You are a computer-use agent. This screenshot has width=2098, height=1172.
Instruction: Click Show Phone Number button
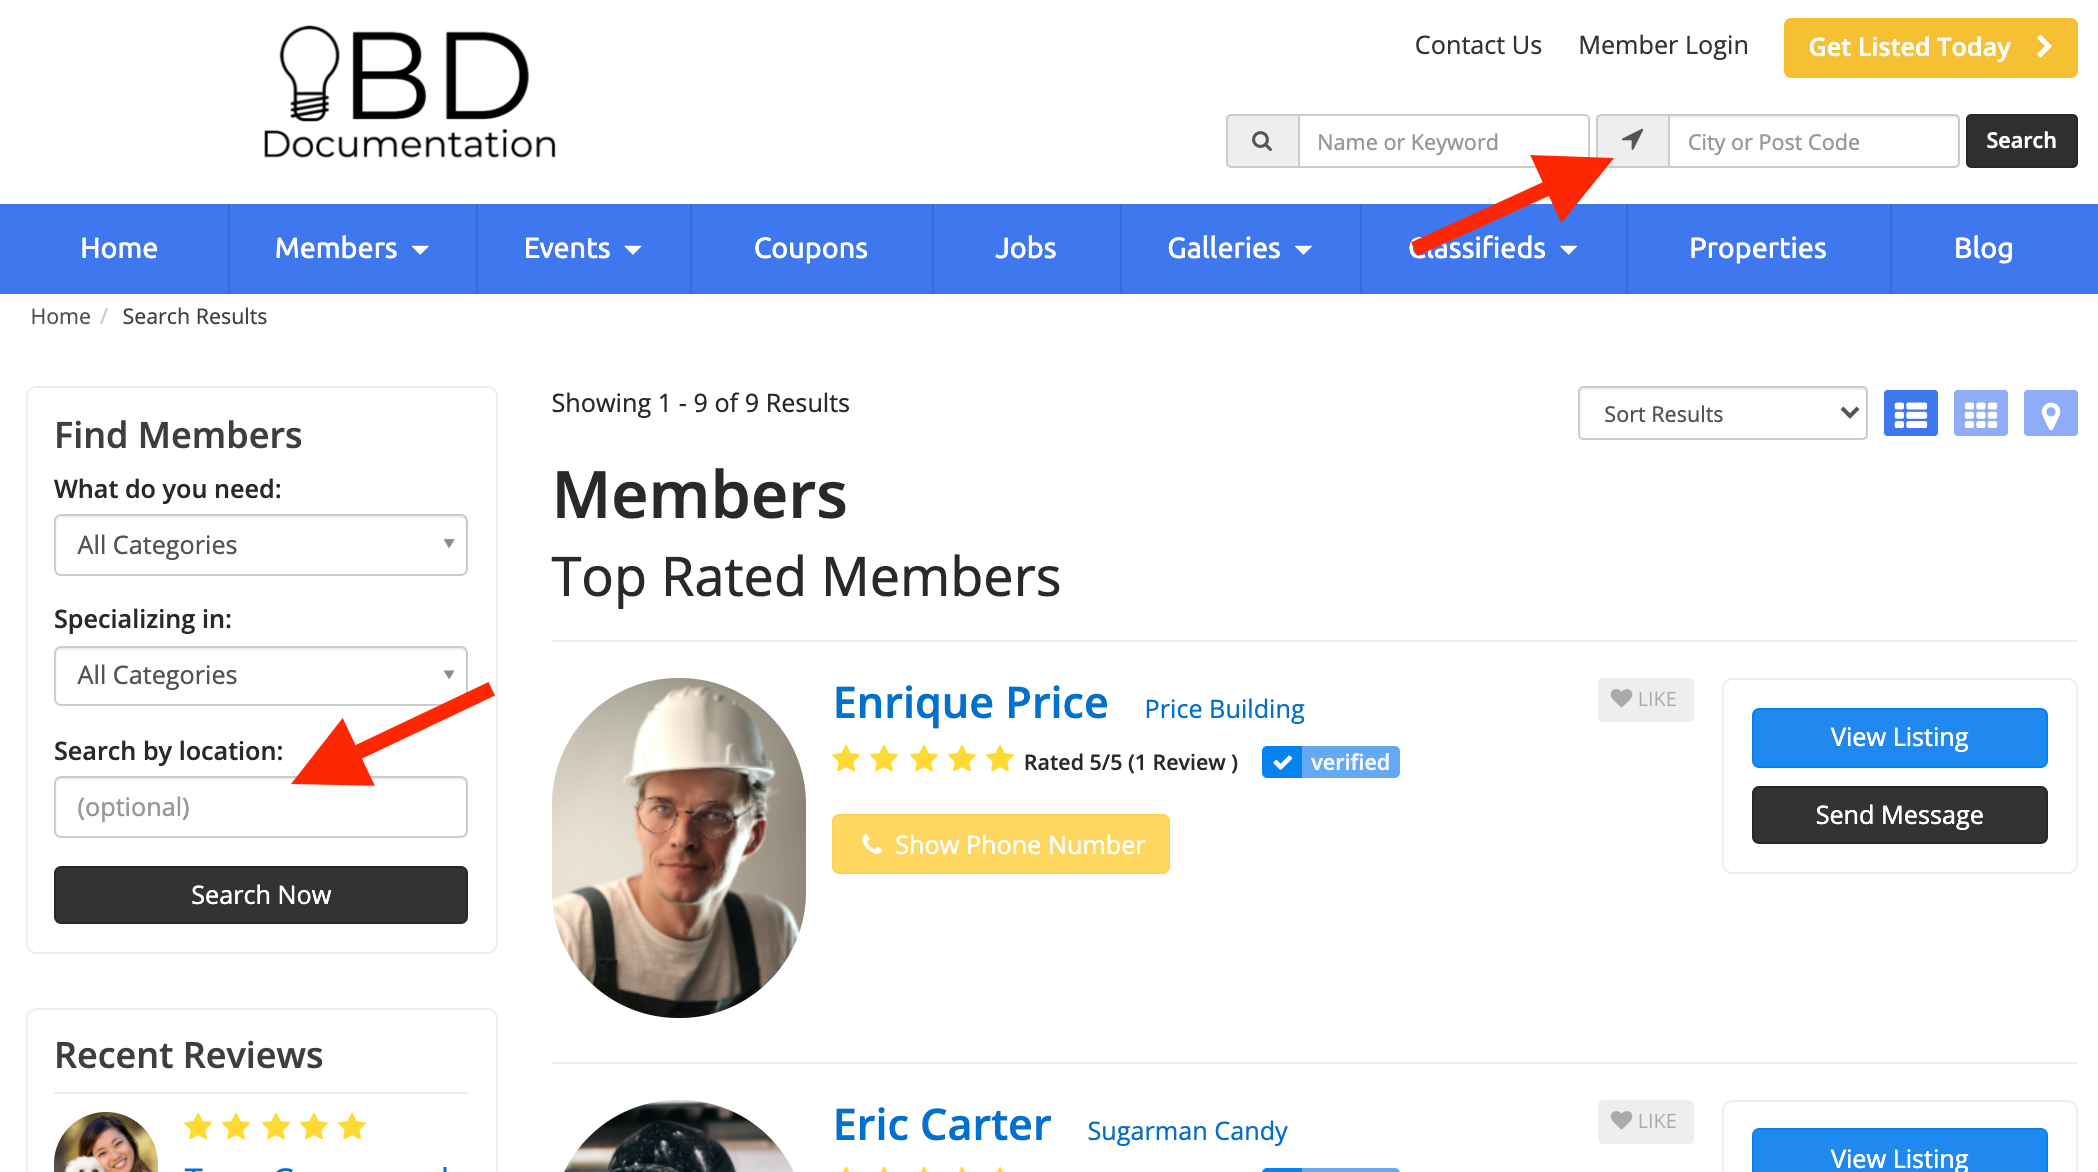coord(1000,845)
